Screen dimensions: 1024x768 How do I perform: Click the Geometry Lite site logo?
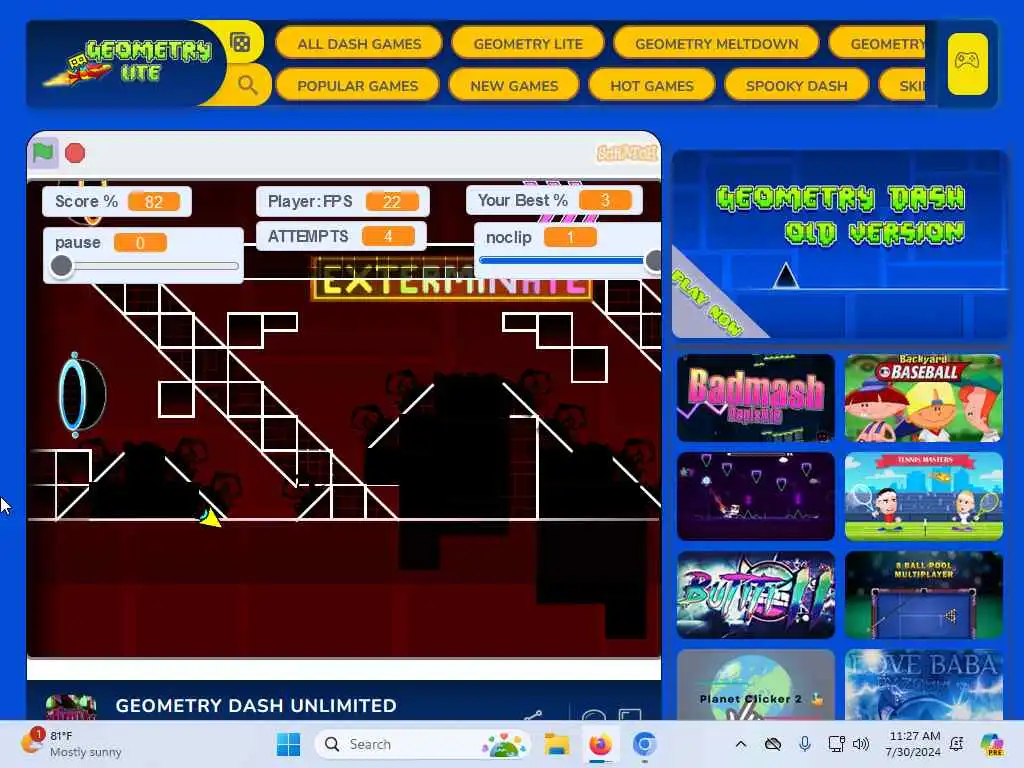[128, 63]
